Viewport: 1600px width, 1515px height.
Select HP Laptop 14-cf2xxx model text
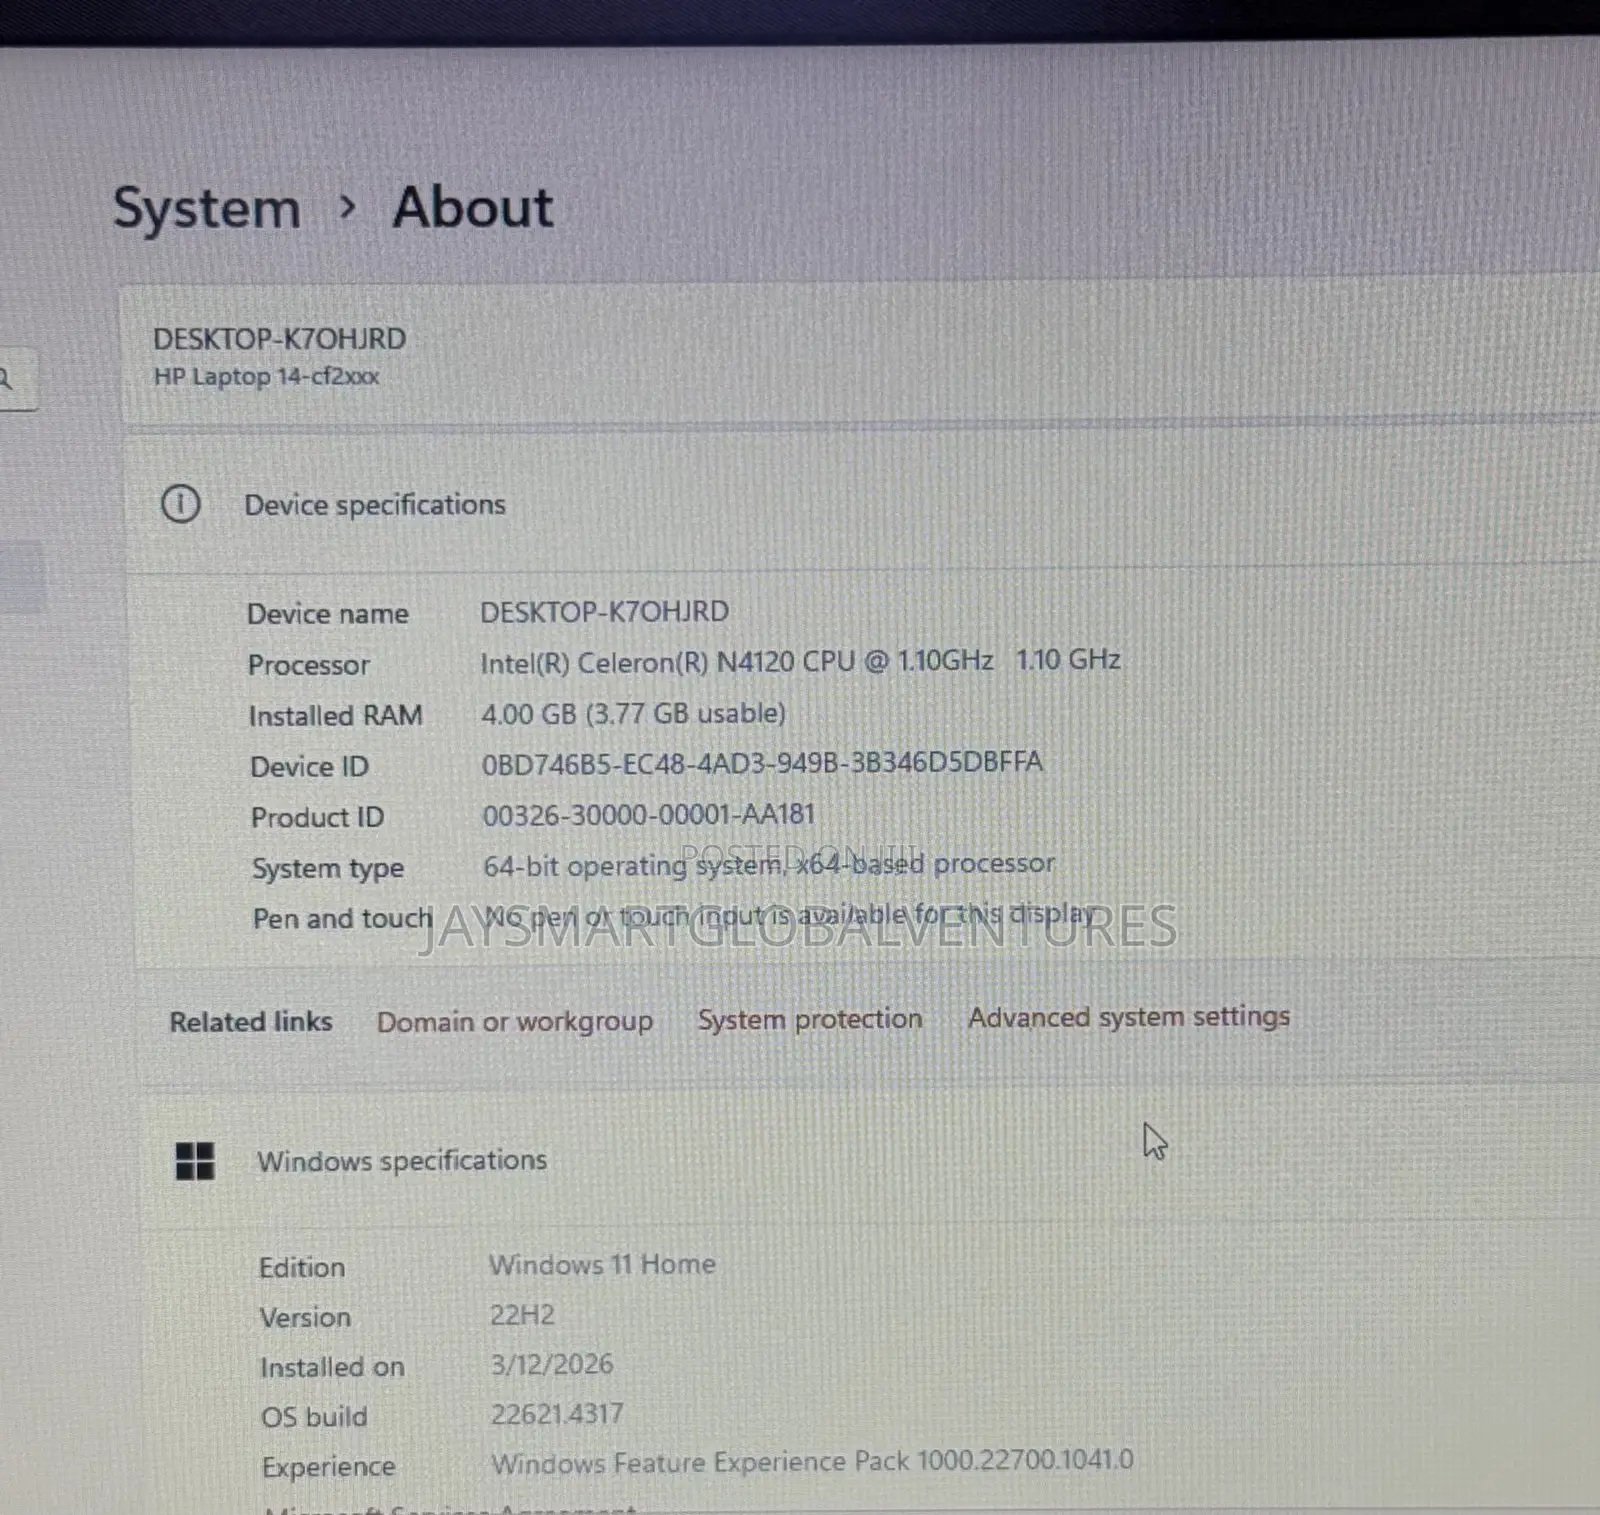point(267,377)
